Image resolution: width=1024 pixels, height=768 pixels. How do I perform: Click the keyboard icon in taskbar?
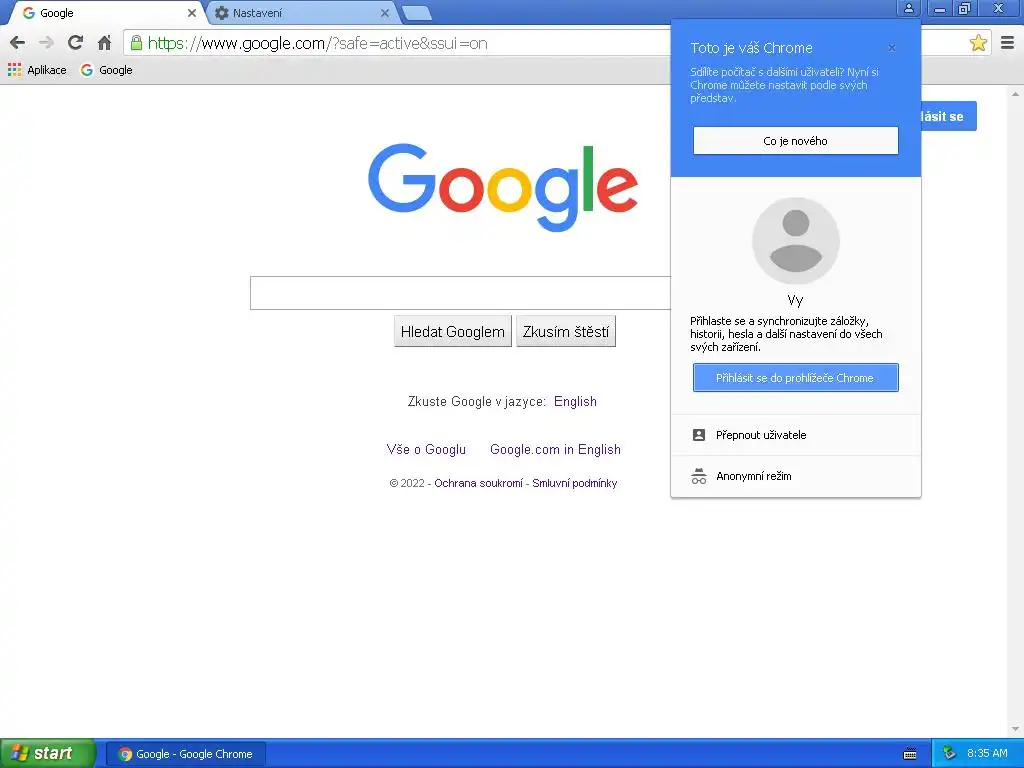(910, 754)
